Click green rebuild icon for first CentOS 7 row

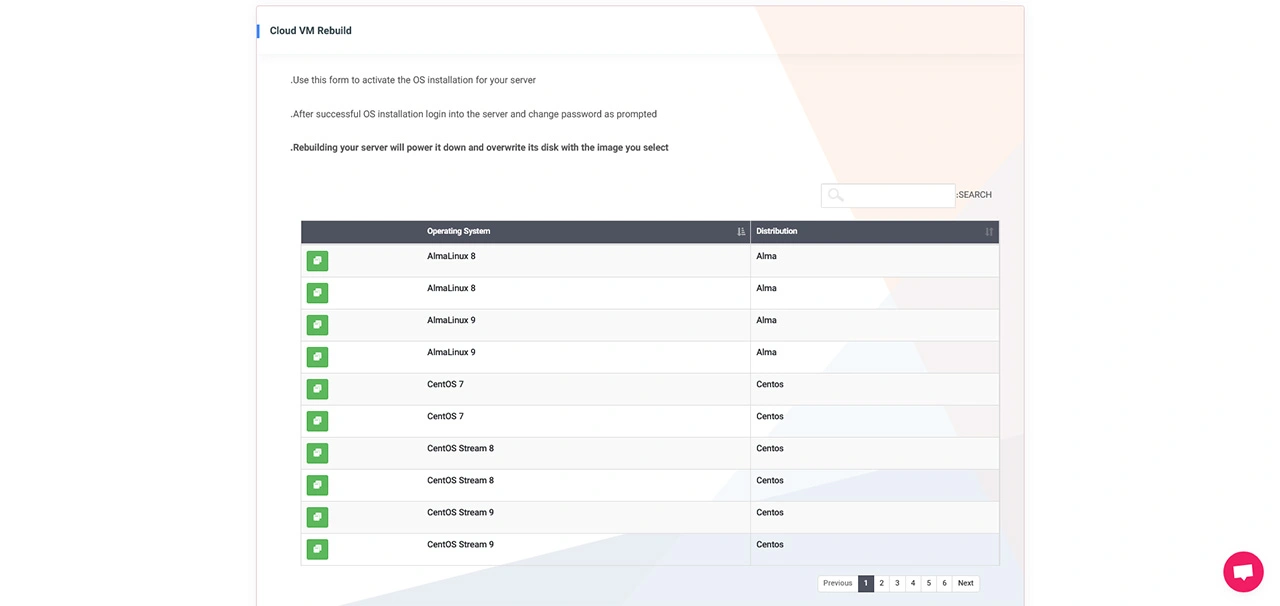tap(317, 389)
